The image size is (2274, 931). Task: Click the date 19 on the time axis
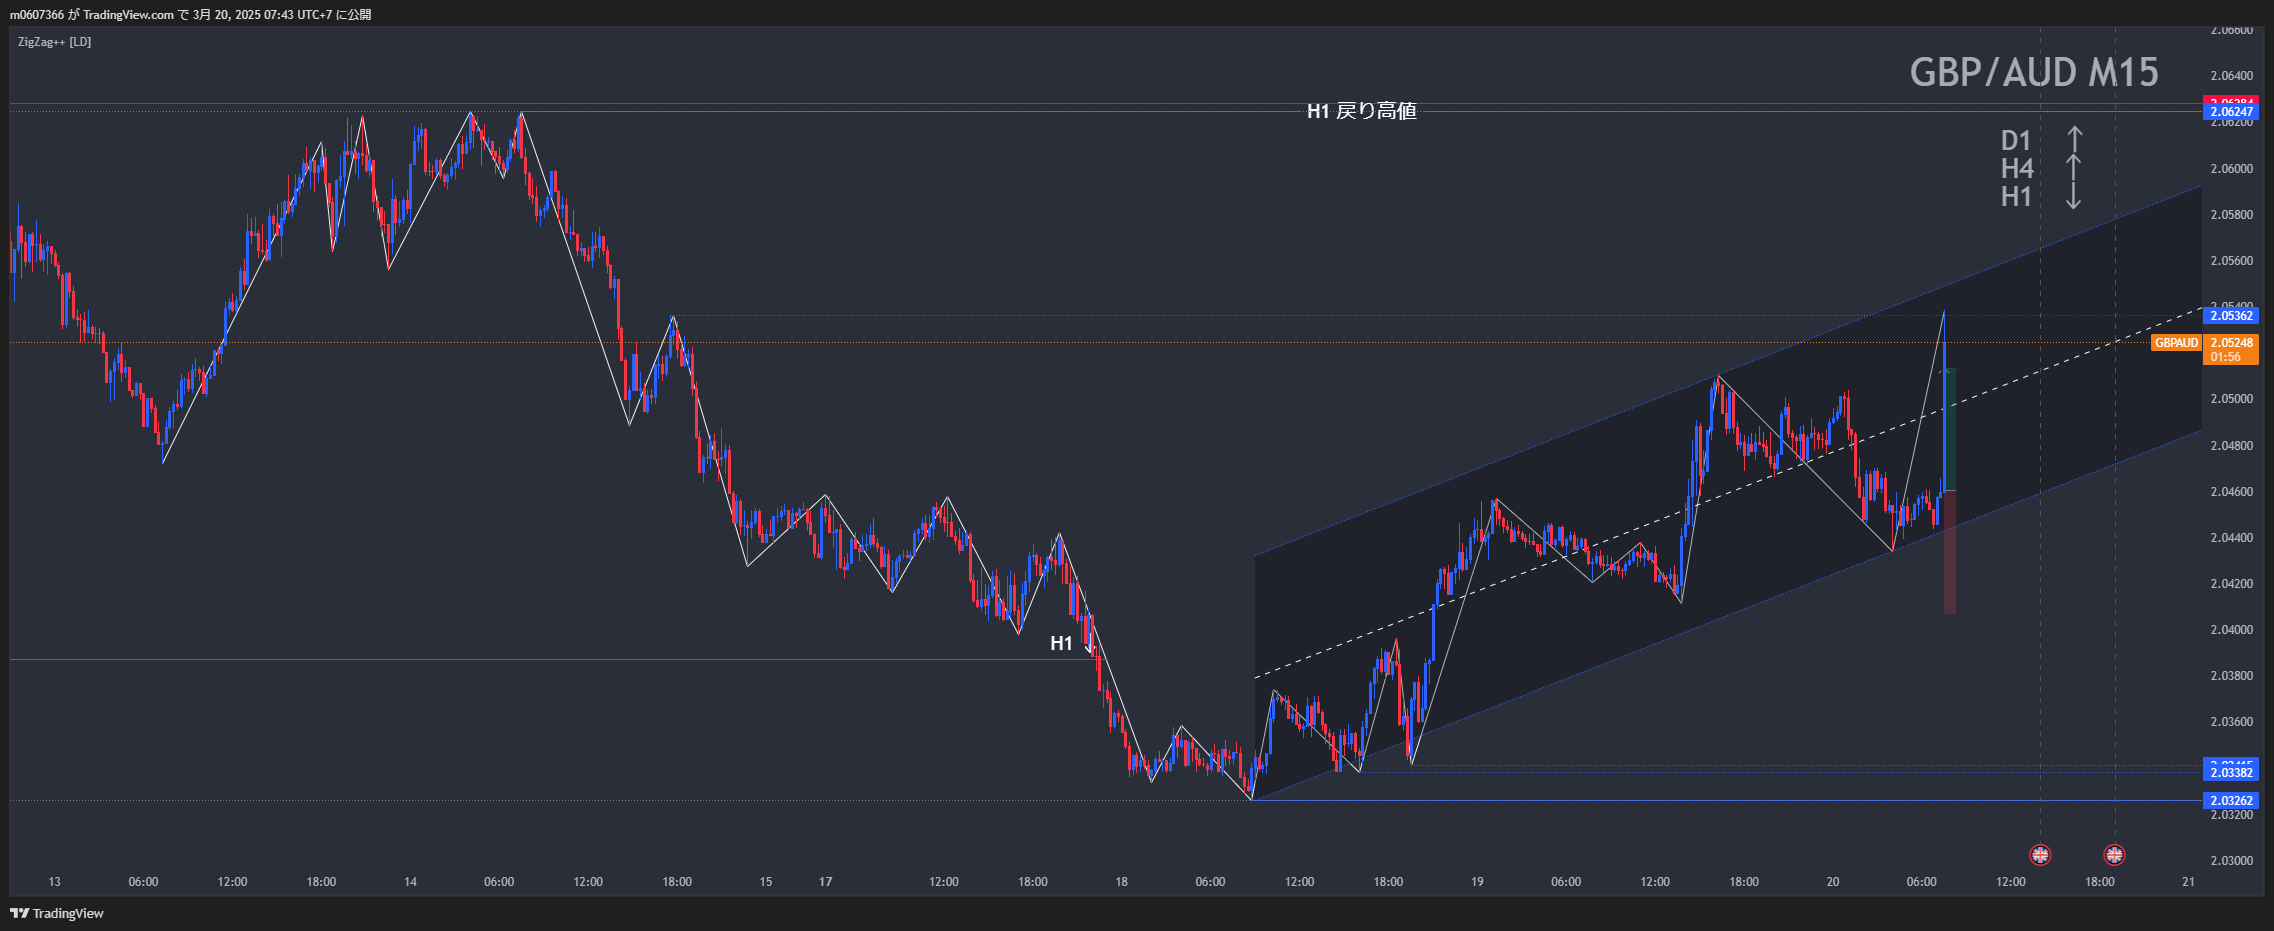tap(1477, 882)
